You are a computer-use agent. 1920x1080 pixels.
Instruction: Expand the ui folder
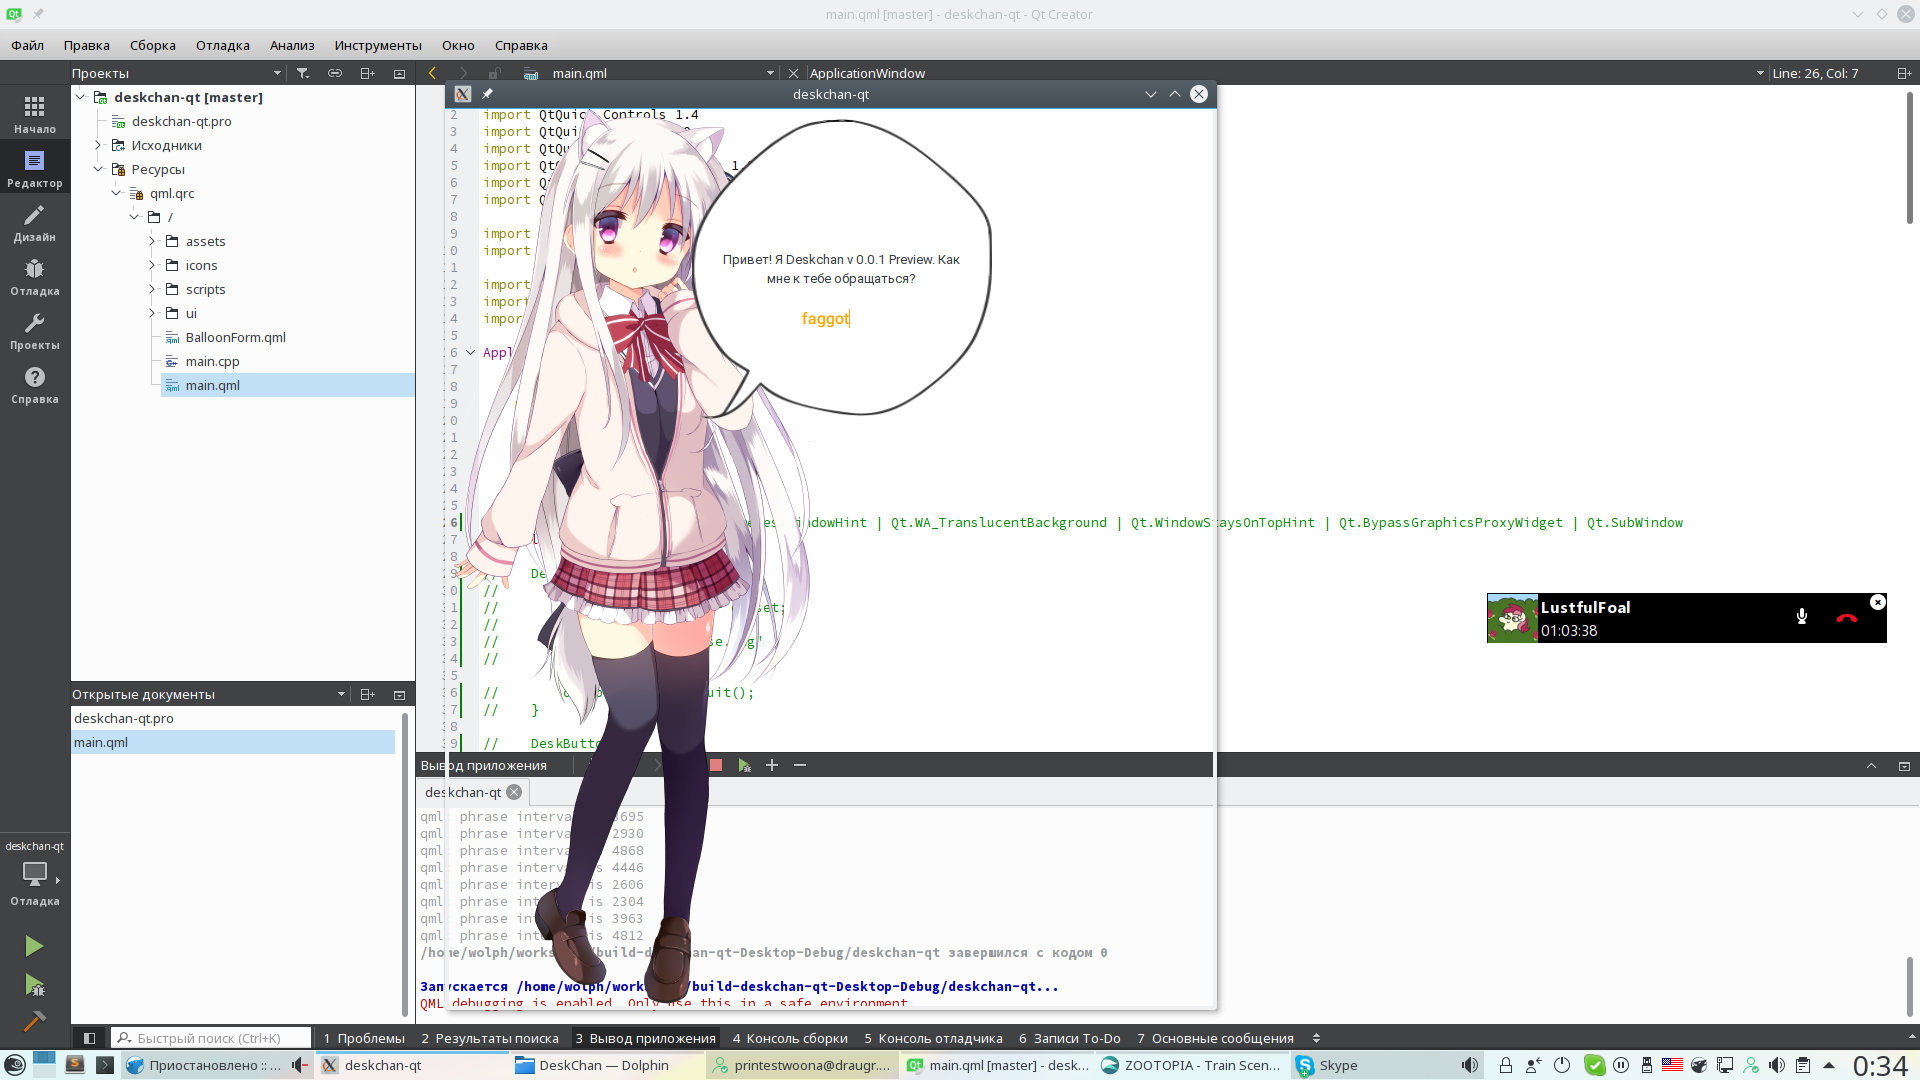(152, 313)
